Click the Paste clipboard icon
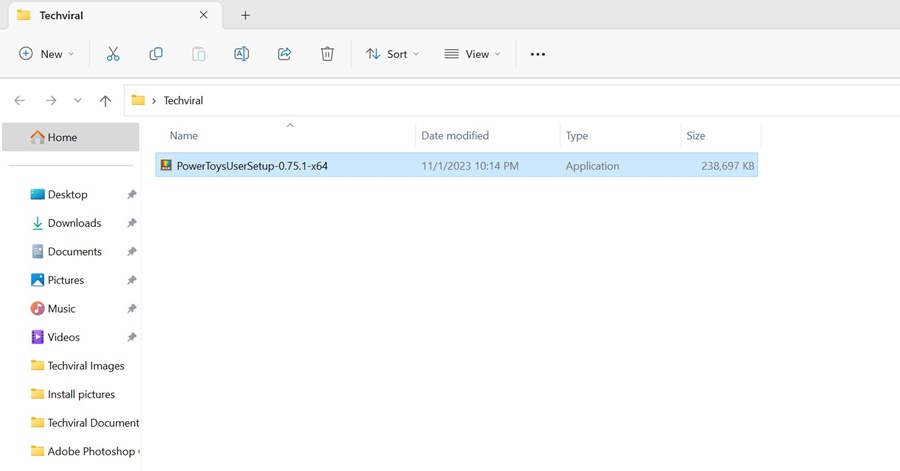Screen dimensions: 900x471 coord(199,54)
